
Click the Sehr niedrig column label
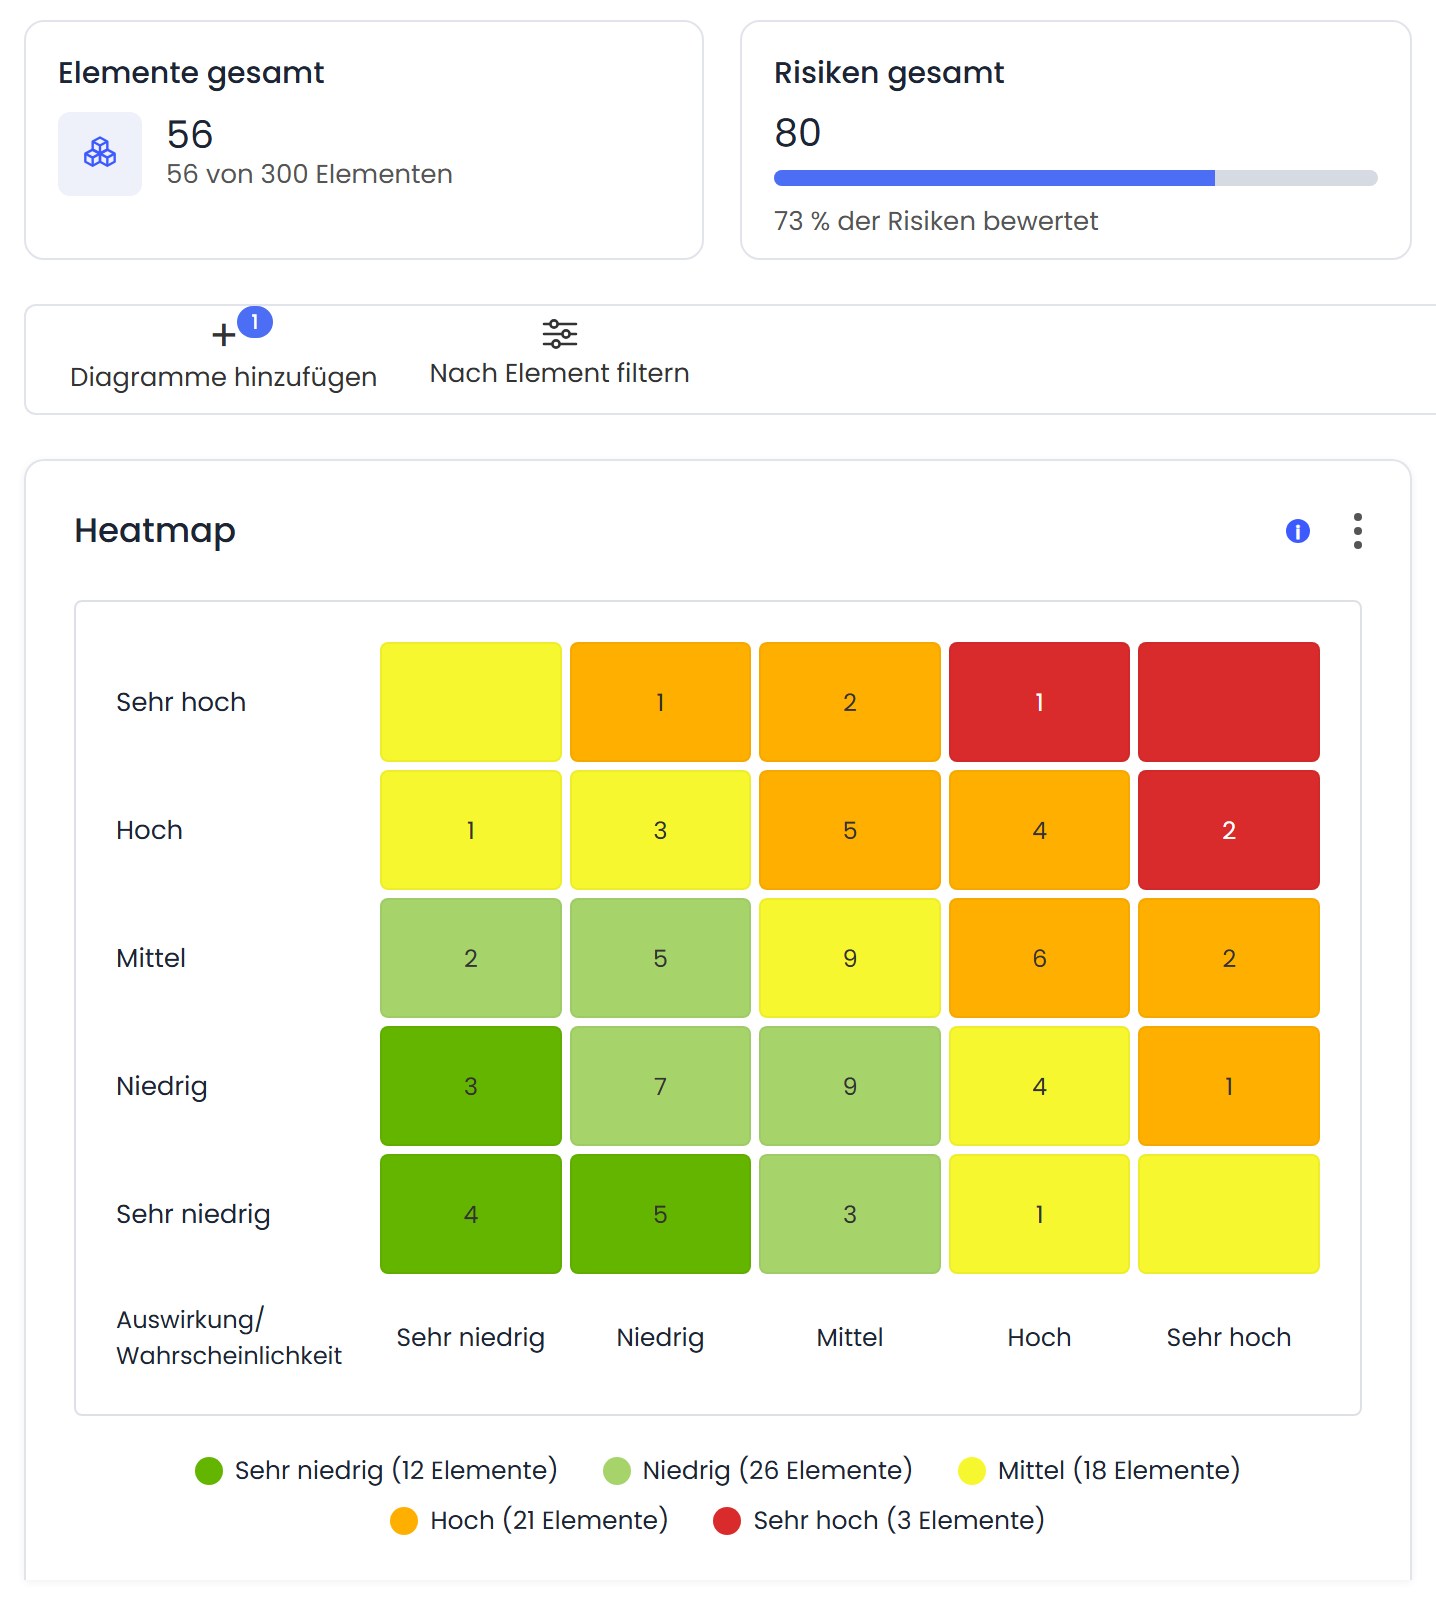[471, 1337]
